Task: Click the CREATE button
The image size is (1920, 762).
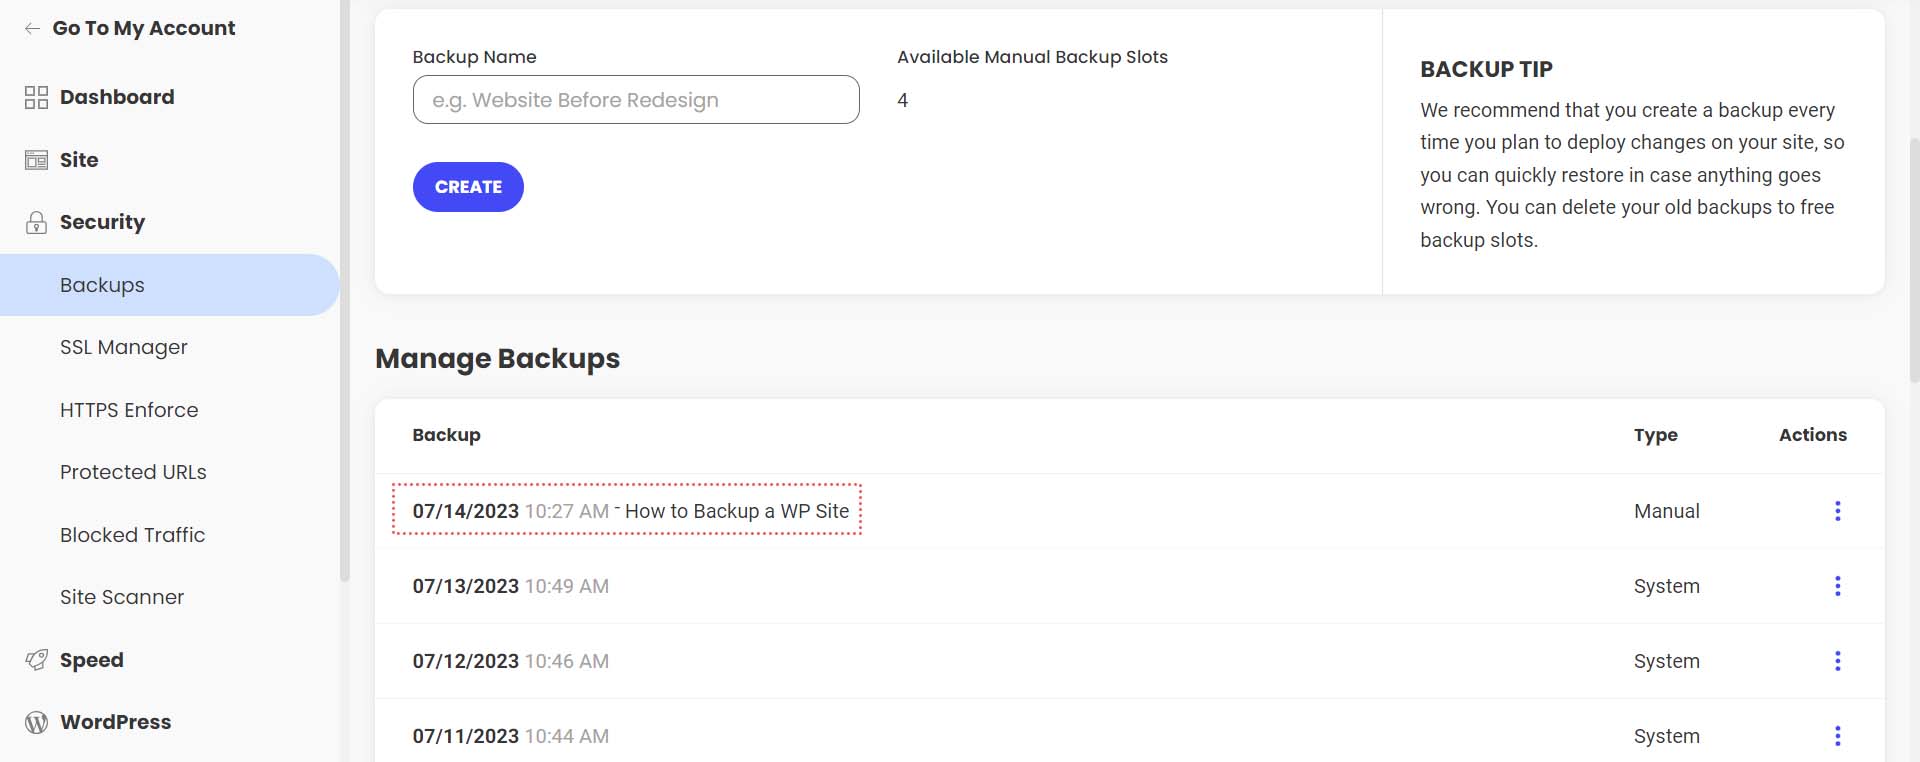Action: coord(467,186)
